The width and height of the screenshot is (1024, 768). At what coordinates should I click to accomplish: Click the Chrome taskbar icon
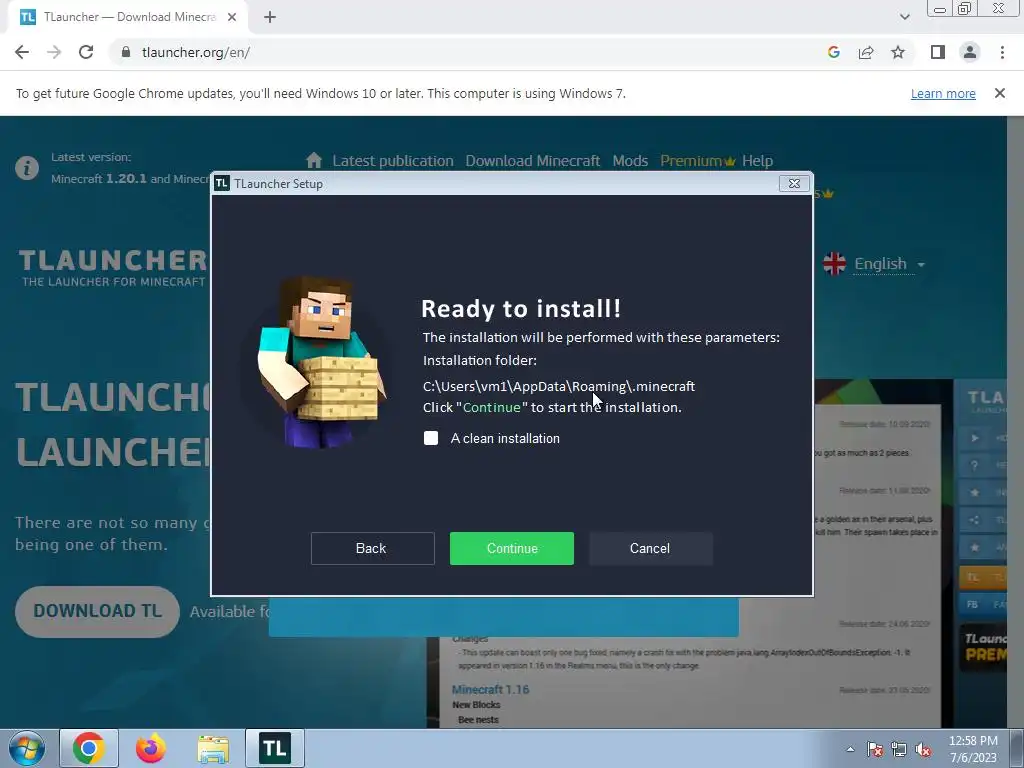(89, 748)
